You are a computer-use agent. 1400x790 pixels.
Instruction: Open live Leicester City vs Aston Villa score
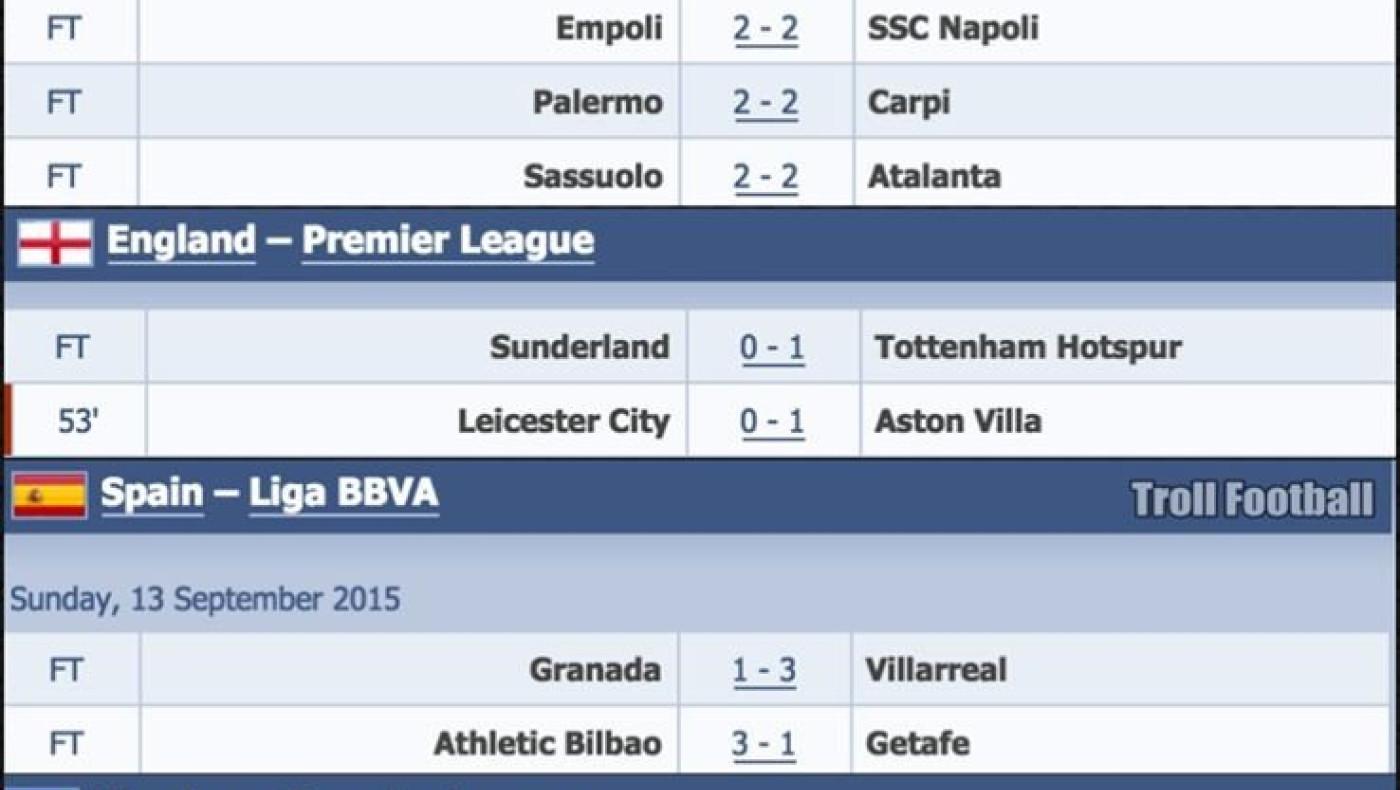[x=772, y=422]
